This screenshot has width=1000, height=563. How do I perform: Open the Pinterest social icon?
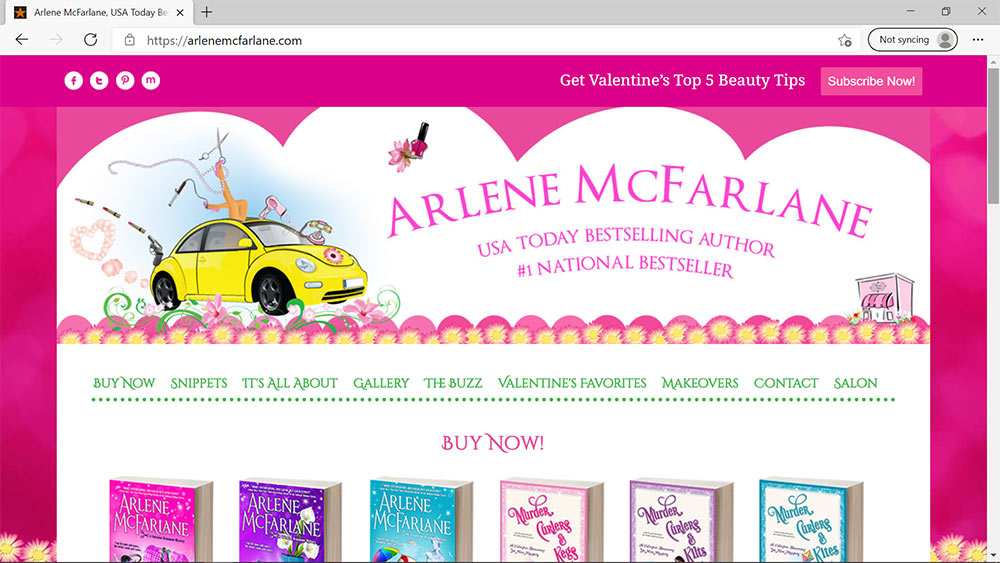[125, 81]
